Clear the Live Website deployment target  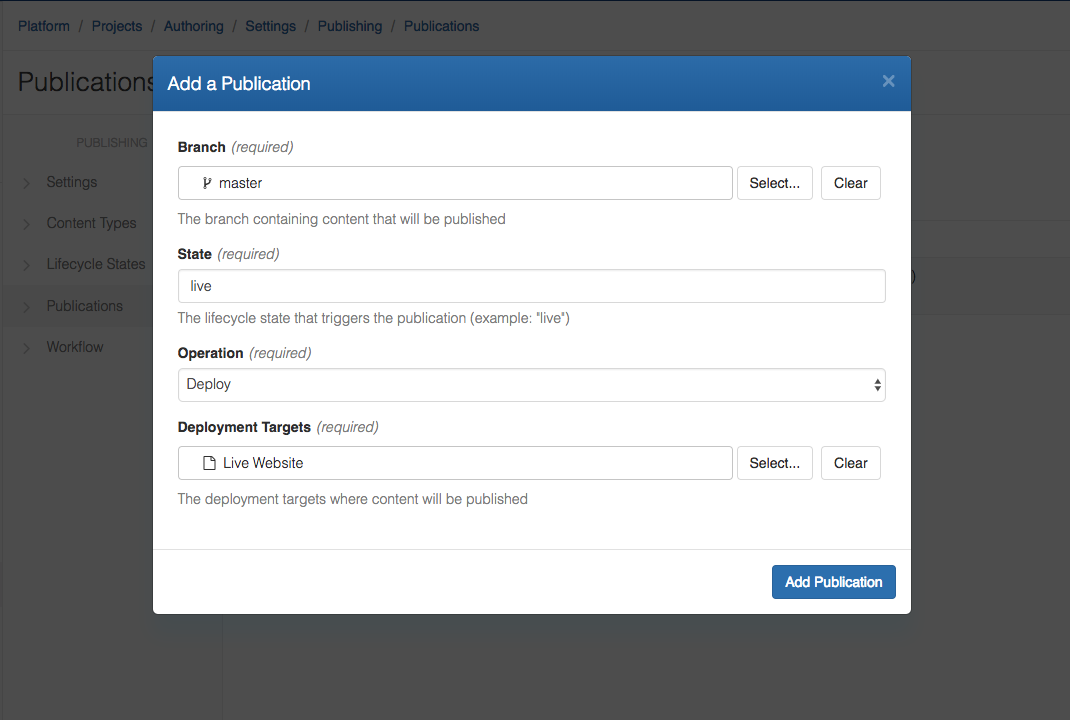[x=850, y=463]
